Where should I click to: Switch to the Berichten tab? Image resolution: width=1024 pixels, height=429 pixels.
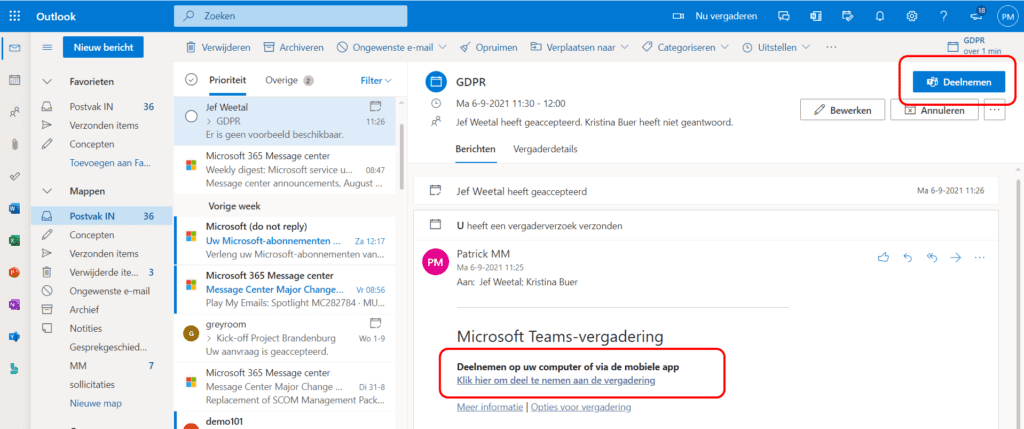[x=475, y=149]
